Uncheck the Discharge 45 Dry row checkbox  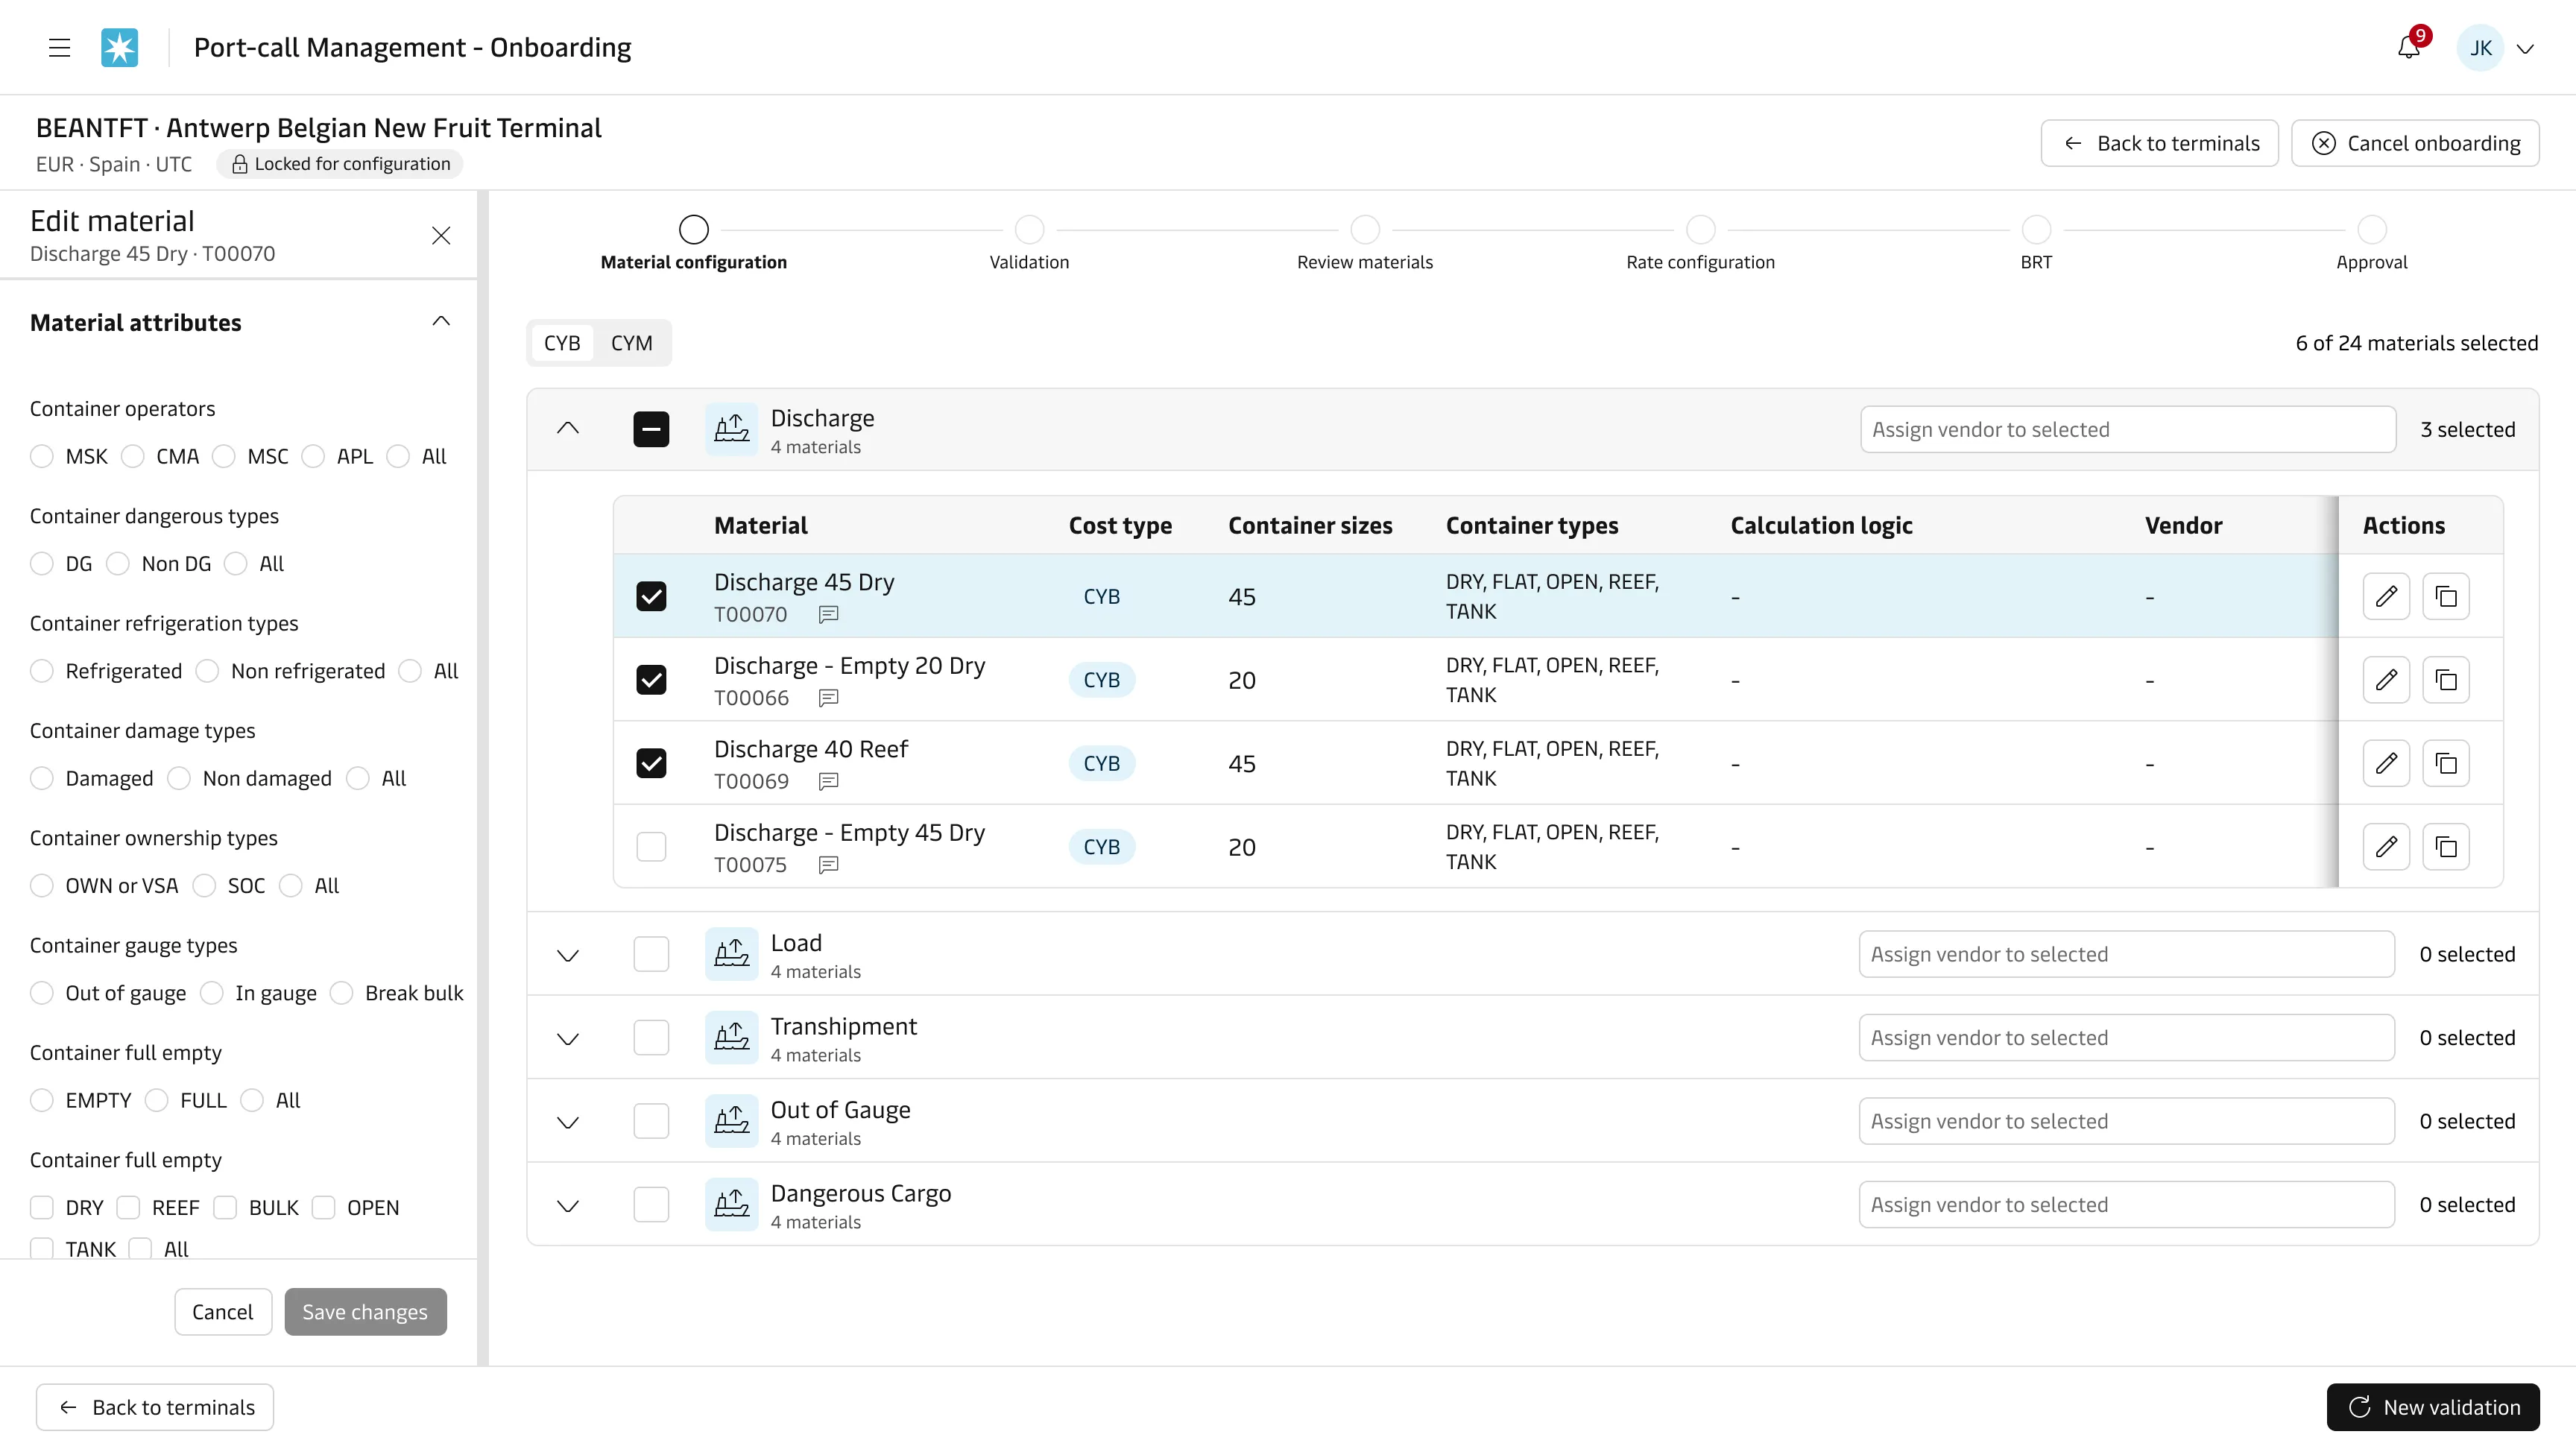[651, 597]
